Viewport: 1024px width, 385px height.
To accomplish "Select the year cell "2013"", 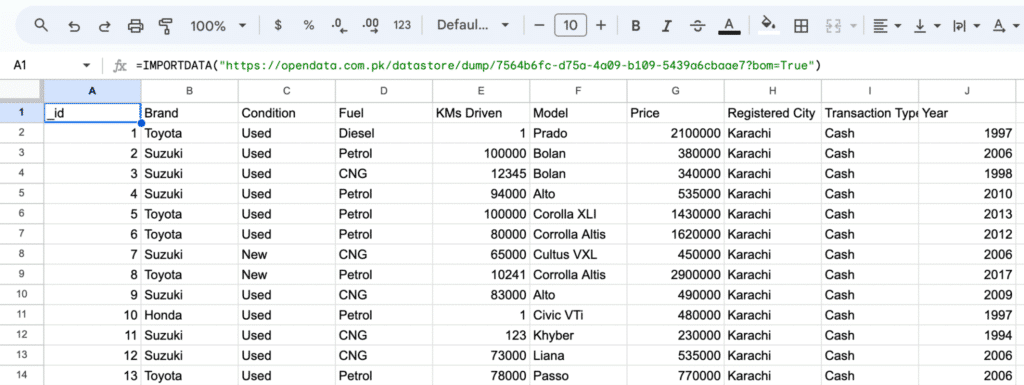I will [x=967, y=214].
